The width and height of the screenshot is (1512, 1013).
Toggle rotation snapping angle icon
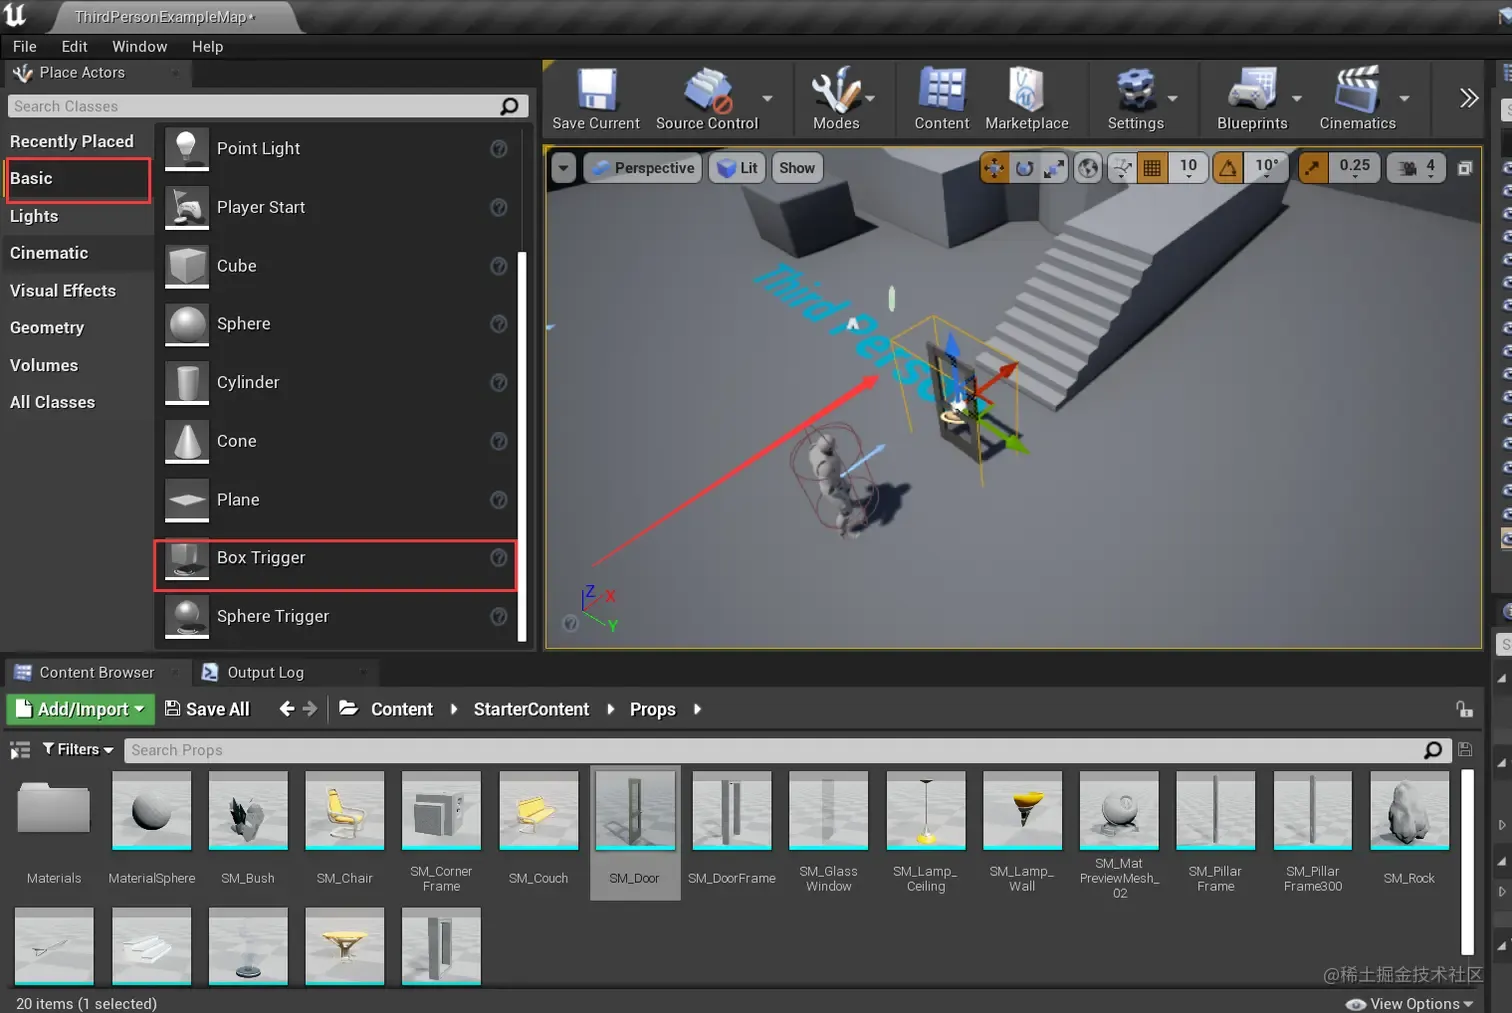(x=1228, y=168)
